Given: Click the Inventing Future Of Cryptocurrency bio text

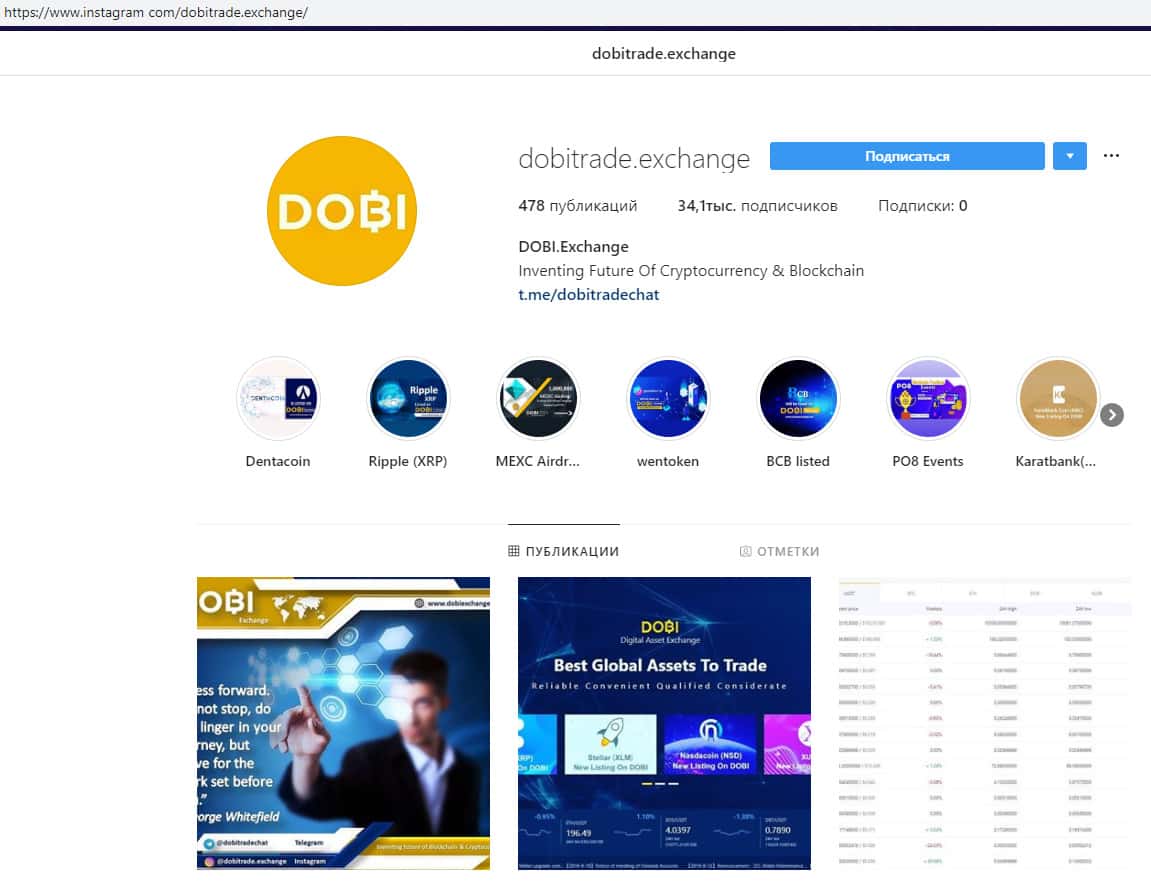Looking at the screenshot, I should [x=691, y=270].
